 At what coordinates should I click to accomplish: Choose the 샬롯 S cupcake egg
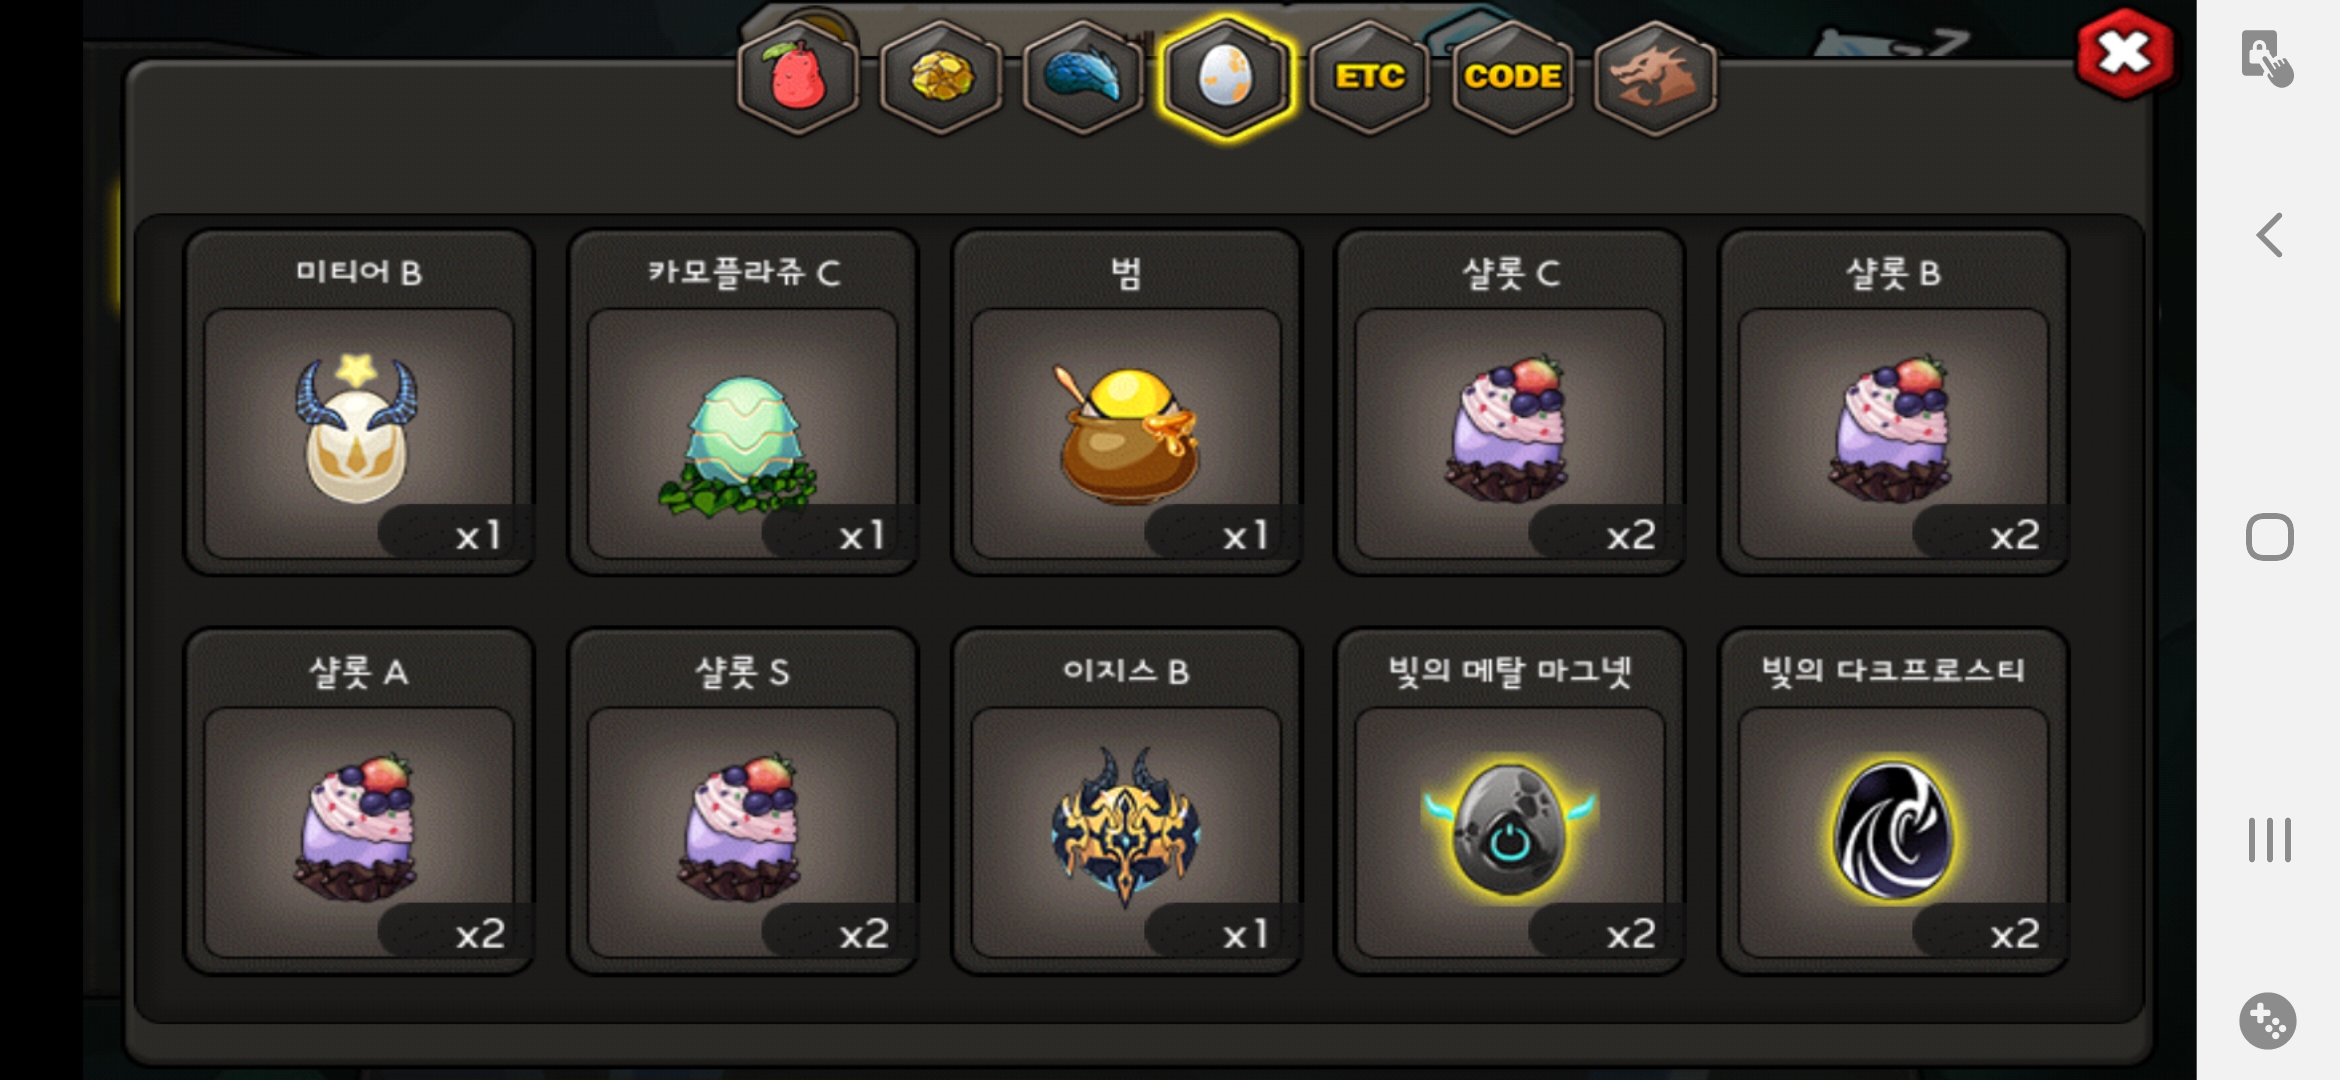(743, 801)
